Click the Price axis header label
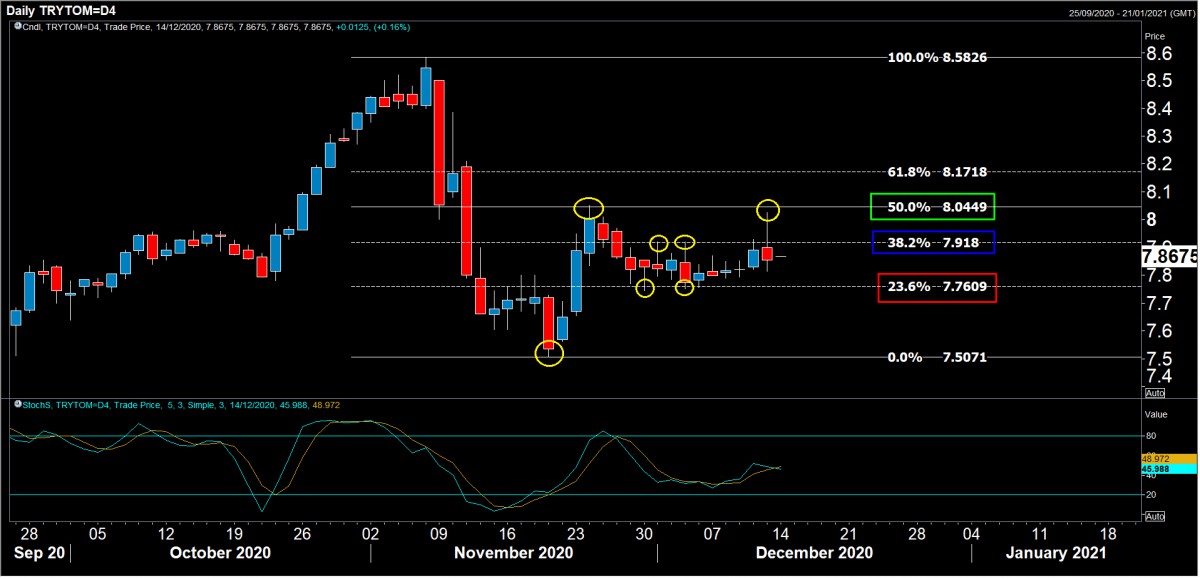Screen dimensions: 1200x579 tap(1153, 35)
